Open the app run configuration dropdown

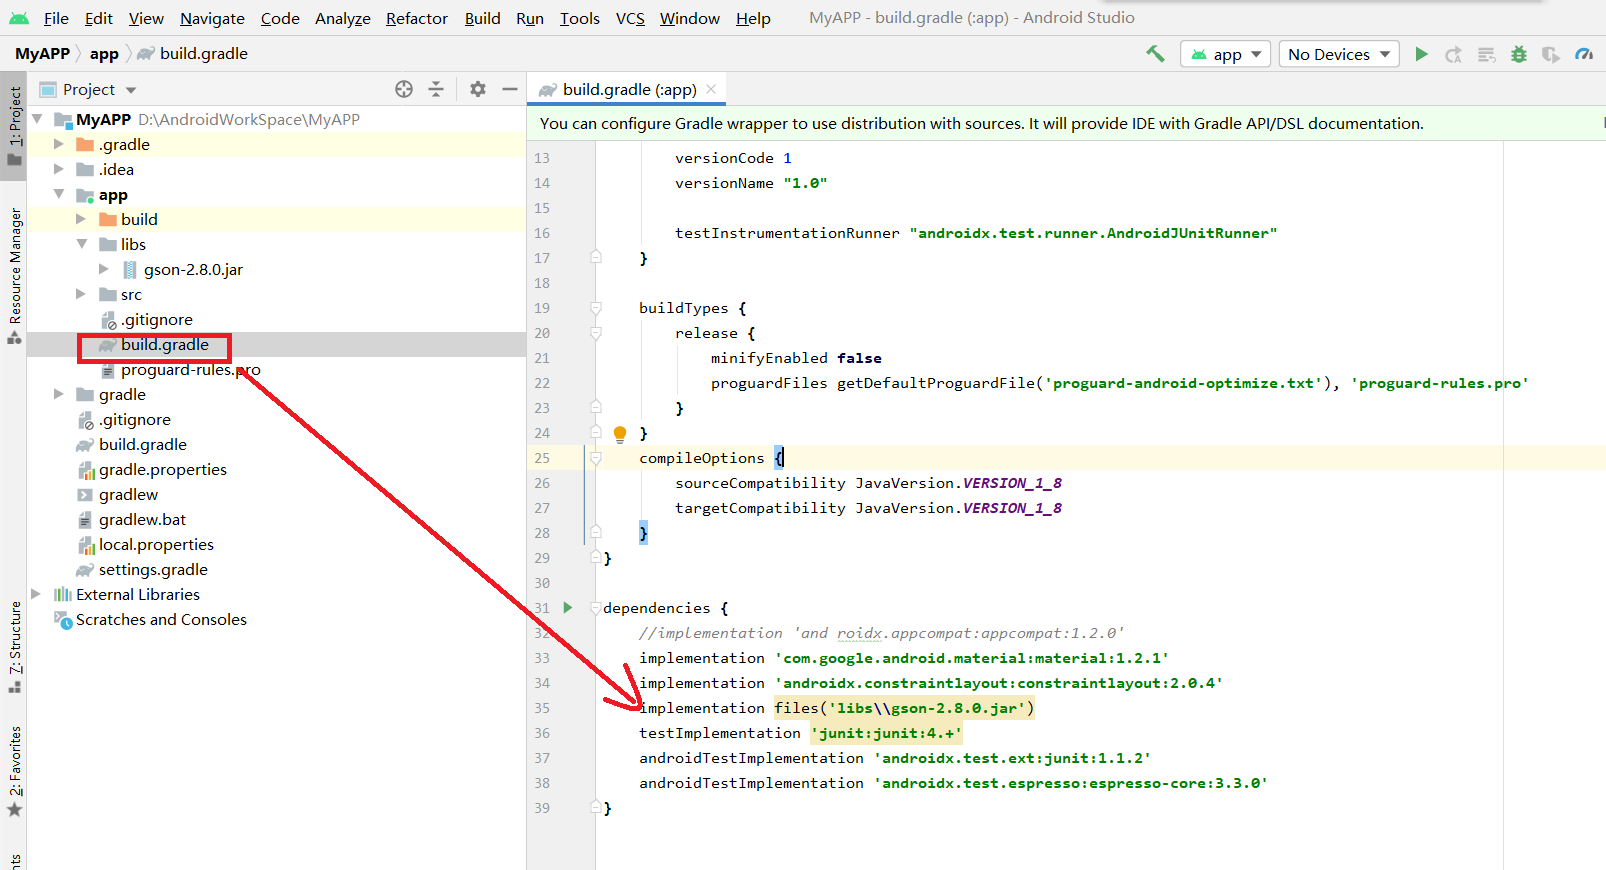coord(1225,54)
